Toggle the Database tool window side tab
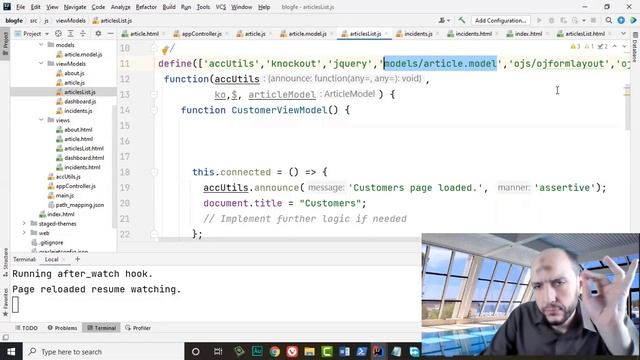The width and height of the screenshot is (640, 360). (x=635, y=47)
